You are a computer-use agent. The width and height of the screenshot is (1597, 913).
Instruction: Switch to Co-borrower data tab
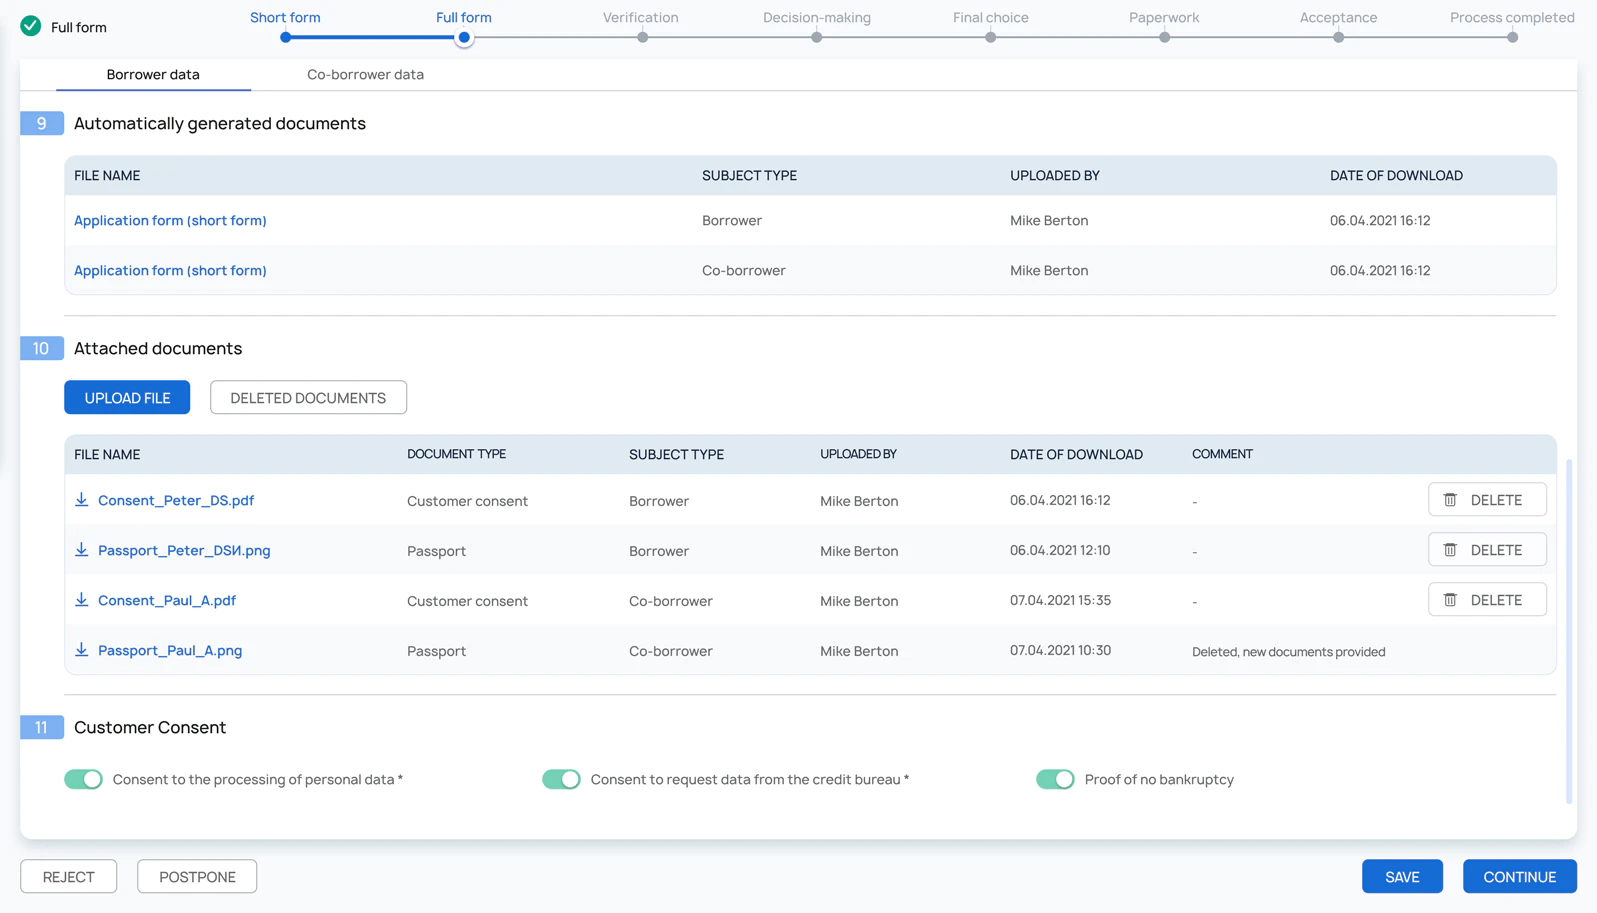[x=365, y=74]
